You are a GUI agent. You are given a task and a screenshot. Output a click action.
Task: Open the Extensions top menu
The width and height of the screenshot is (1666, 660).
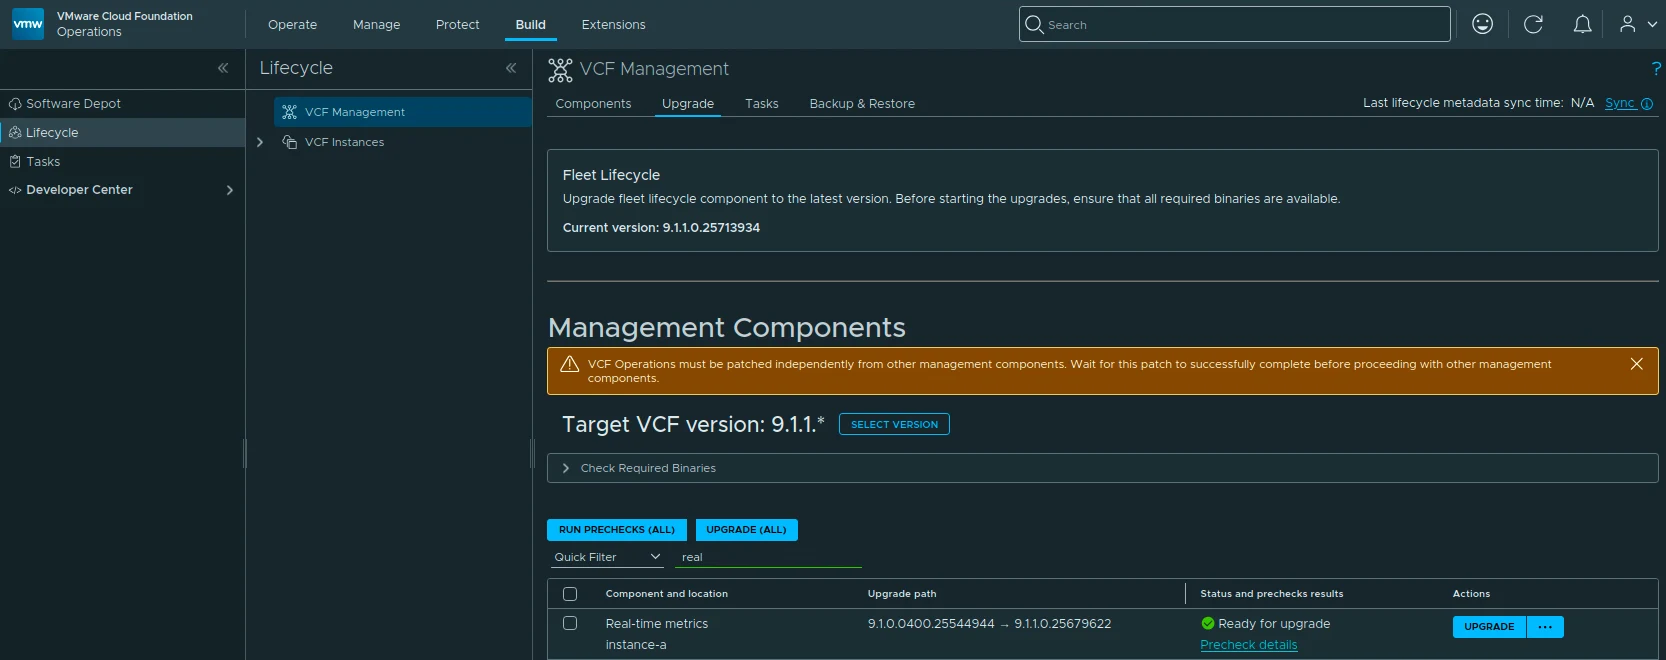point(613,25)
